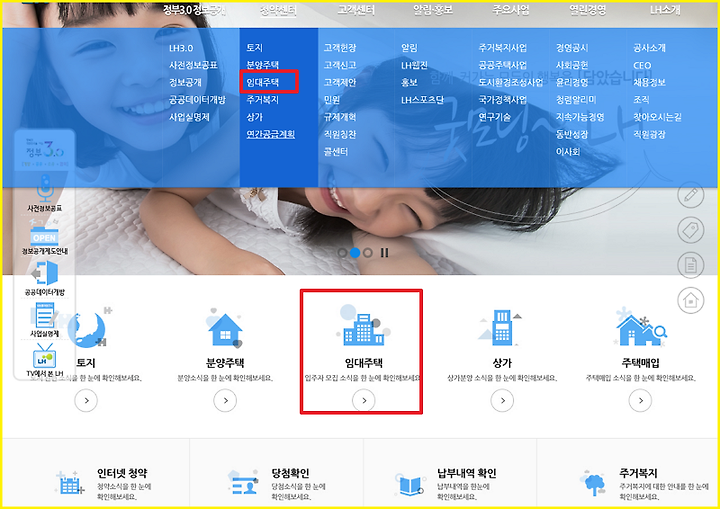
Task: Open the 열린경영 top menu
Action: [x=588, y=10]
